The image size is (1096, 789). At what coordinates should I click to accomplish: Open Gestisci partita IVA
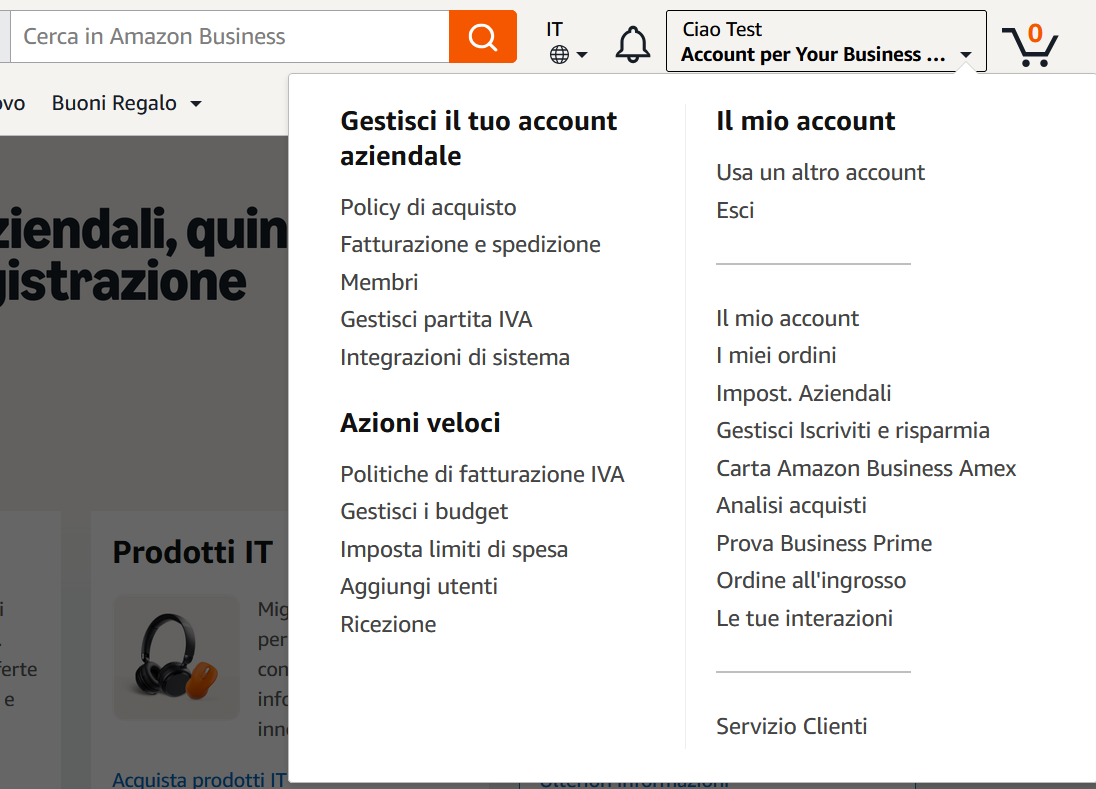tap(437, 319)
